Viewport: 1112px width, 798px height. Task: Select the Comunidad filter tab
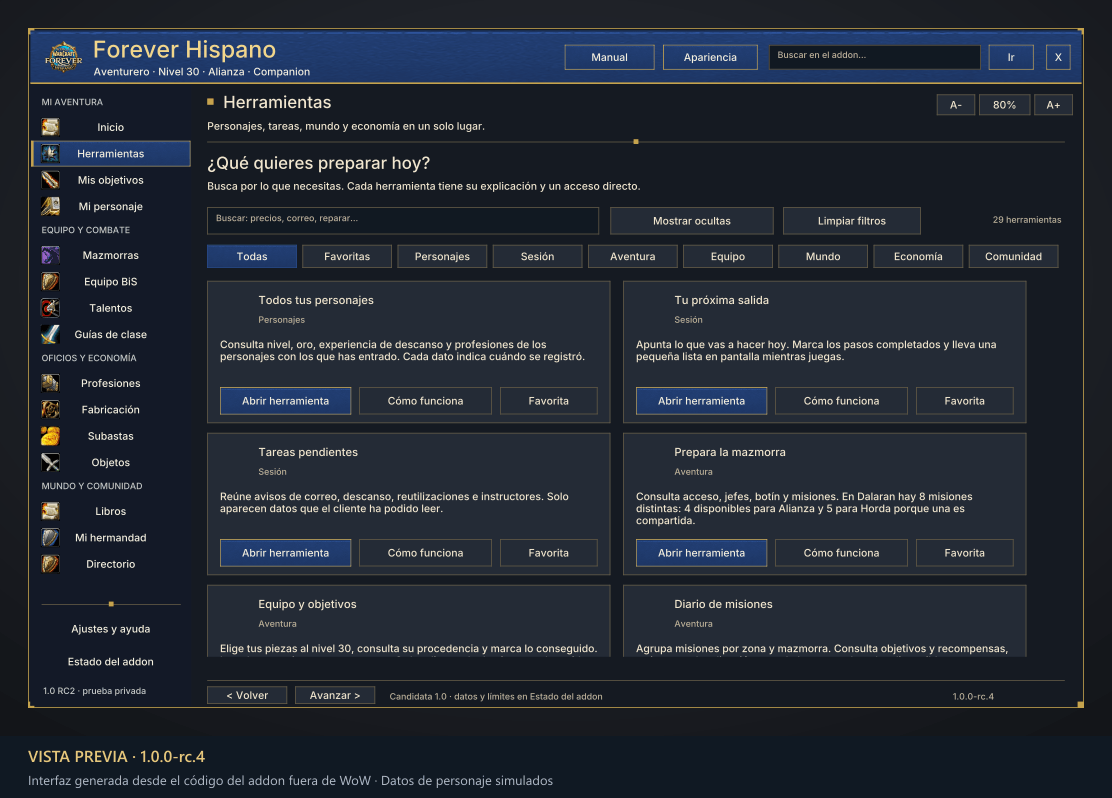(x=1013, y=256)
